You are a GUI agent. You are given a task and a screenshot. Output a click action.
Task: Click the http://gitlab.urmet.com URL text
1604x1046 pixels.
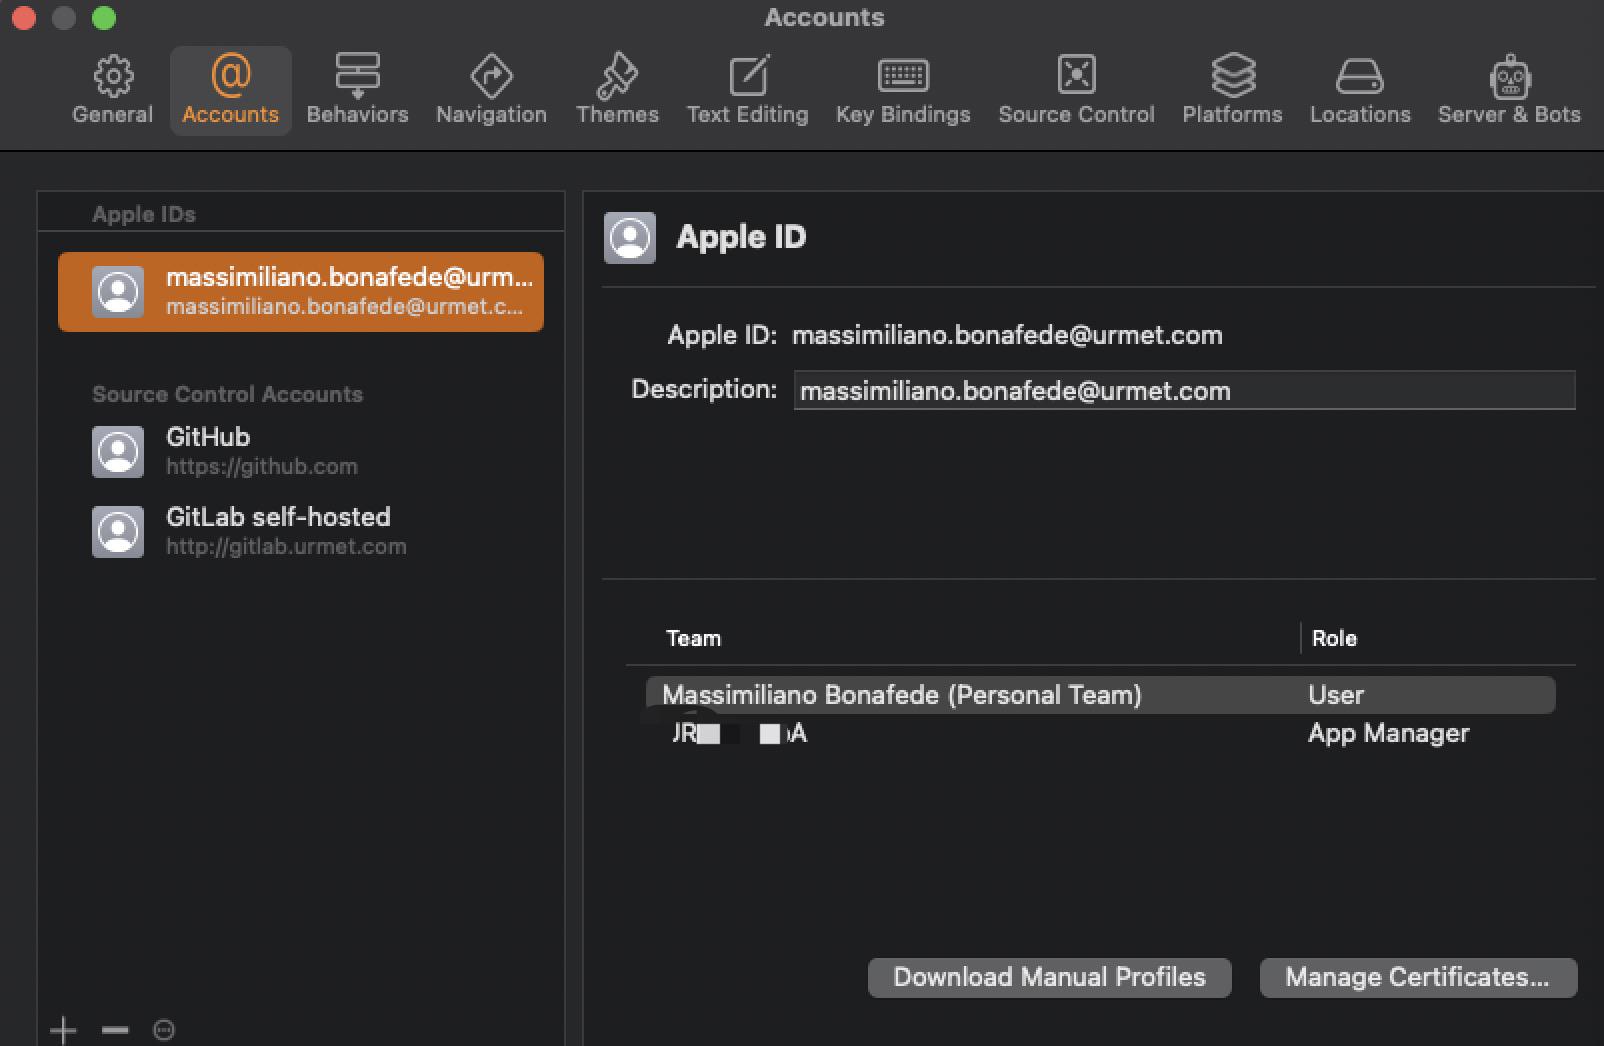(x=286, y=547)
